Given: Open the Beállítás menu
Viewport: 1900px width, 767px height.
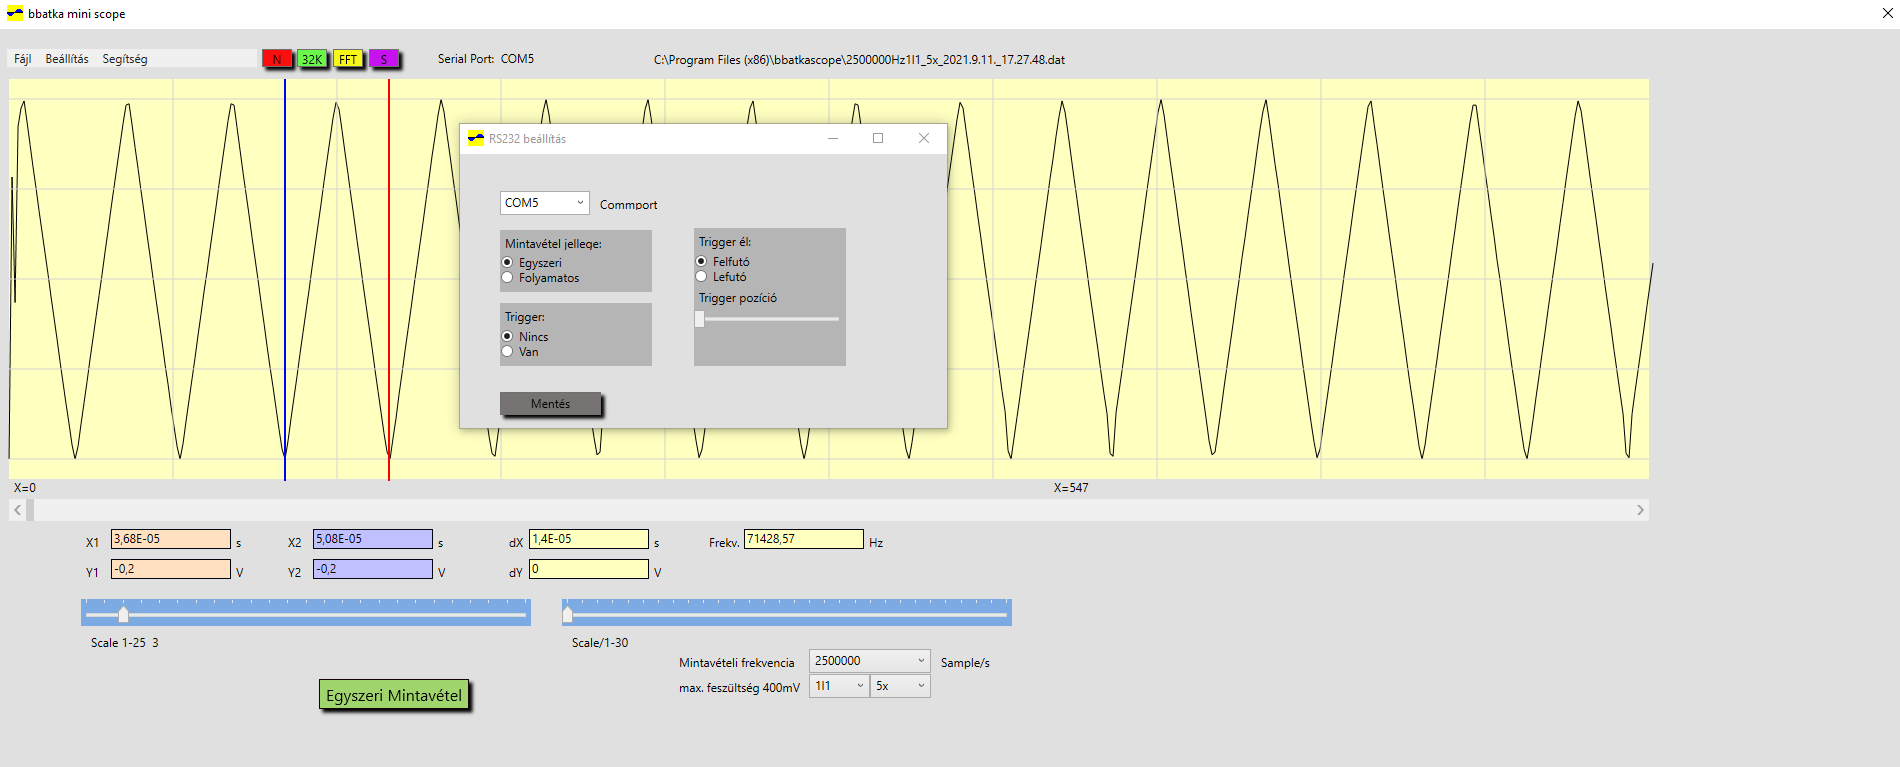Looking at the screenshot, I should pyautogui.click(x=67, y=59).
